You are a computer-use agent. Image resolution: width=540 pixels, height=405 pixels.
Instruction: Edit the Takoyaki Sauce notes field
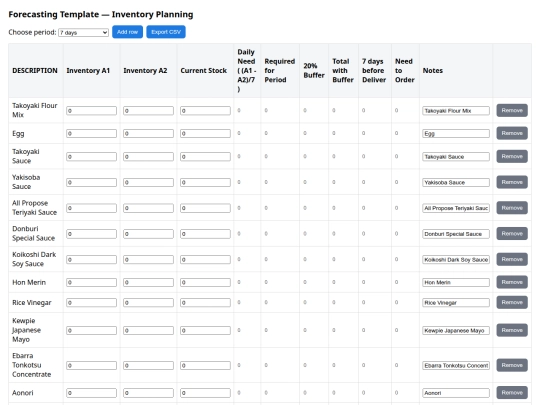coord(456,156)
